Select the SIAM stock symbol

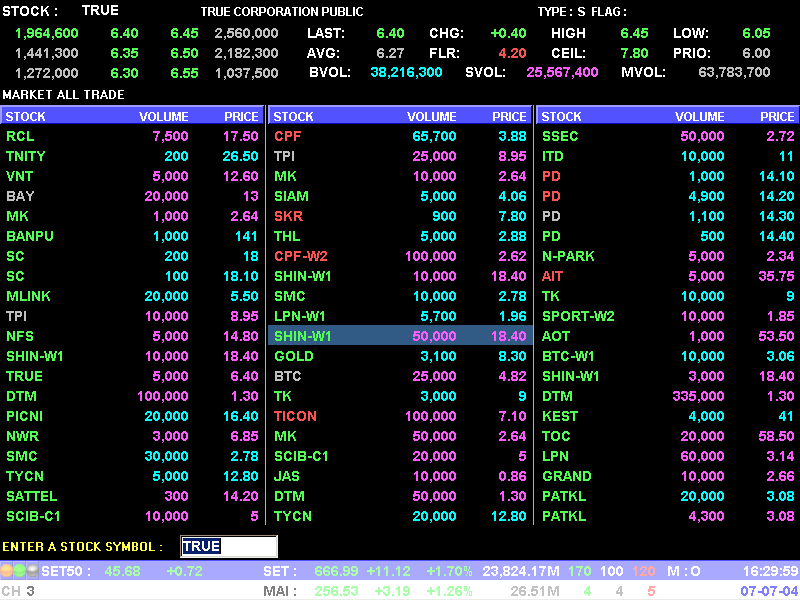point(291,196)
